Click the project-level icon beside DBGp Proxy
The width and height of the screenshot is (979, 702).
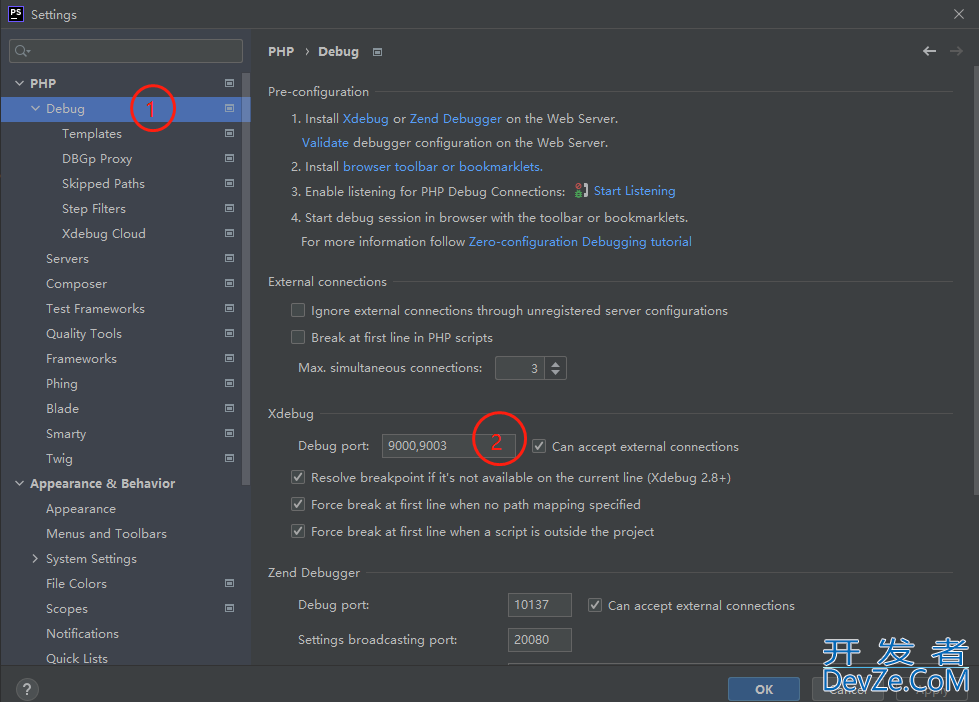click(x=229, y=158)
